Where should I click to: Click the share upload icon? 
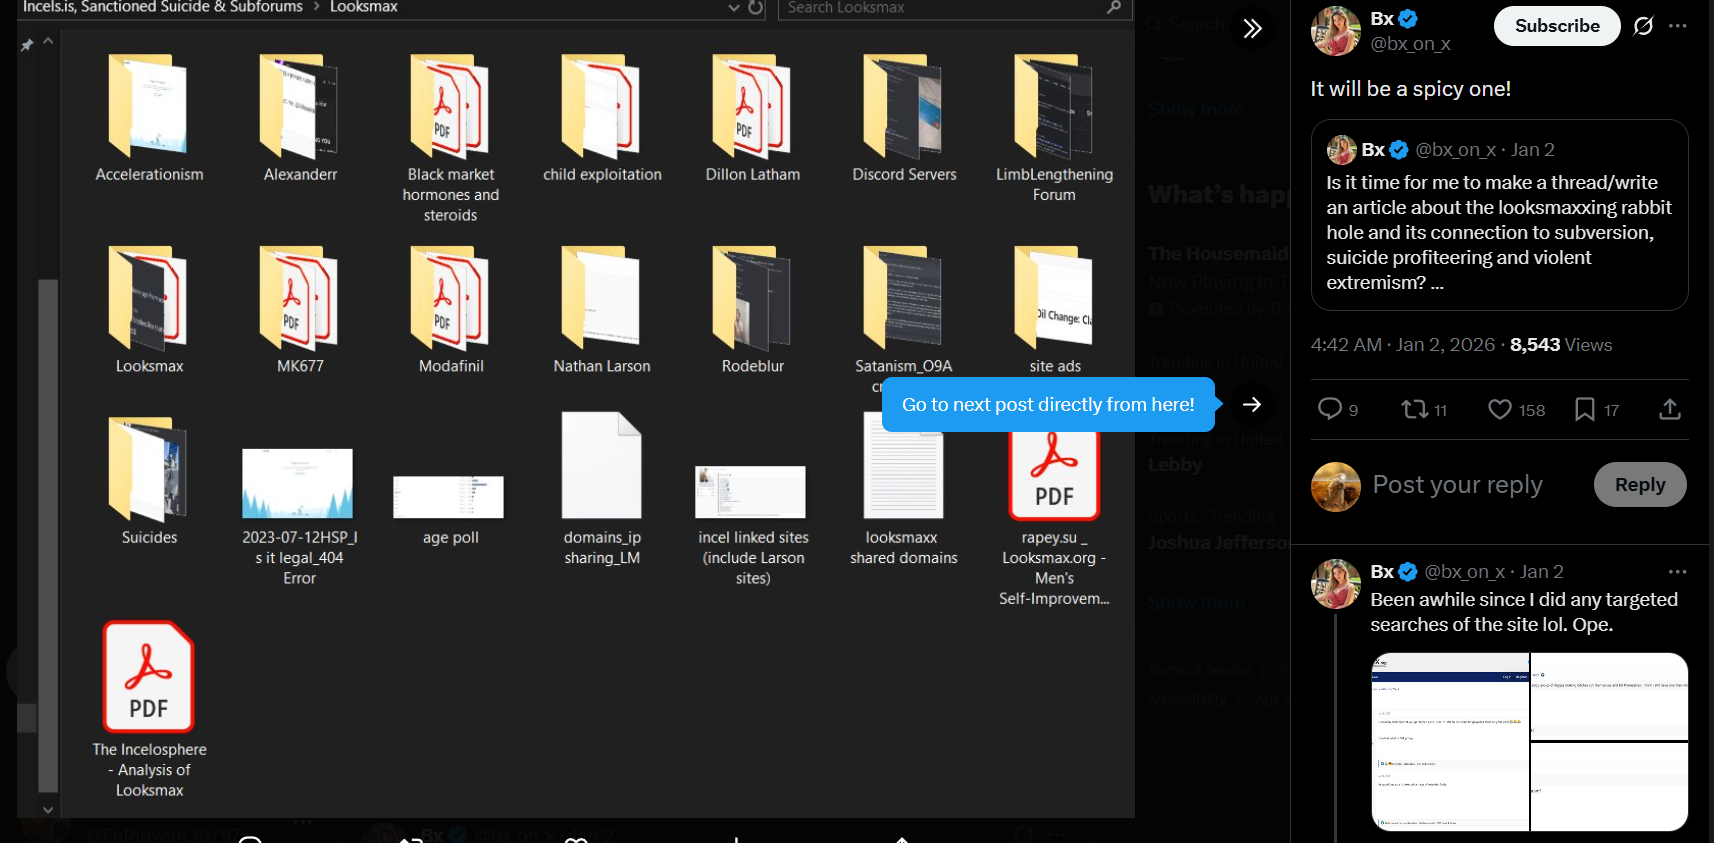(1669, 409)
